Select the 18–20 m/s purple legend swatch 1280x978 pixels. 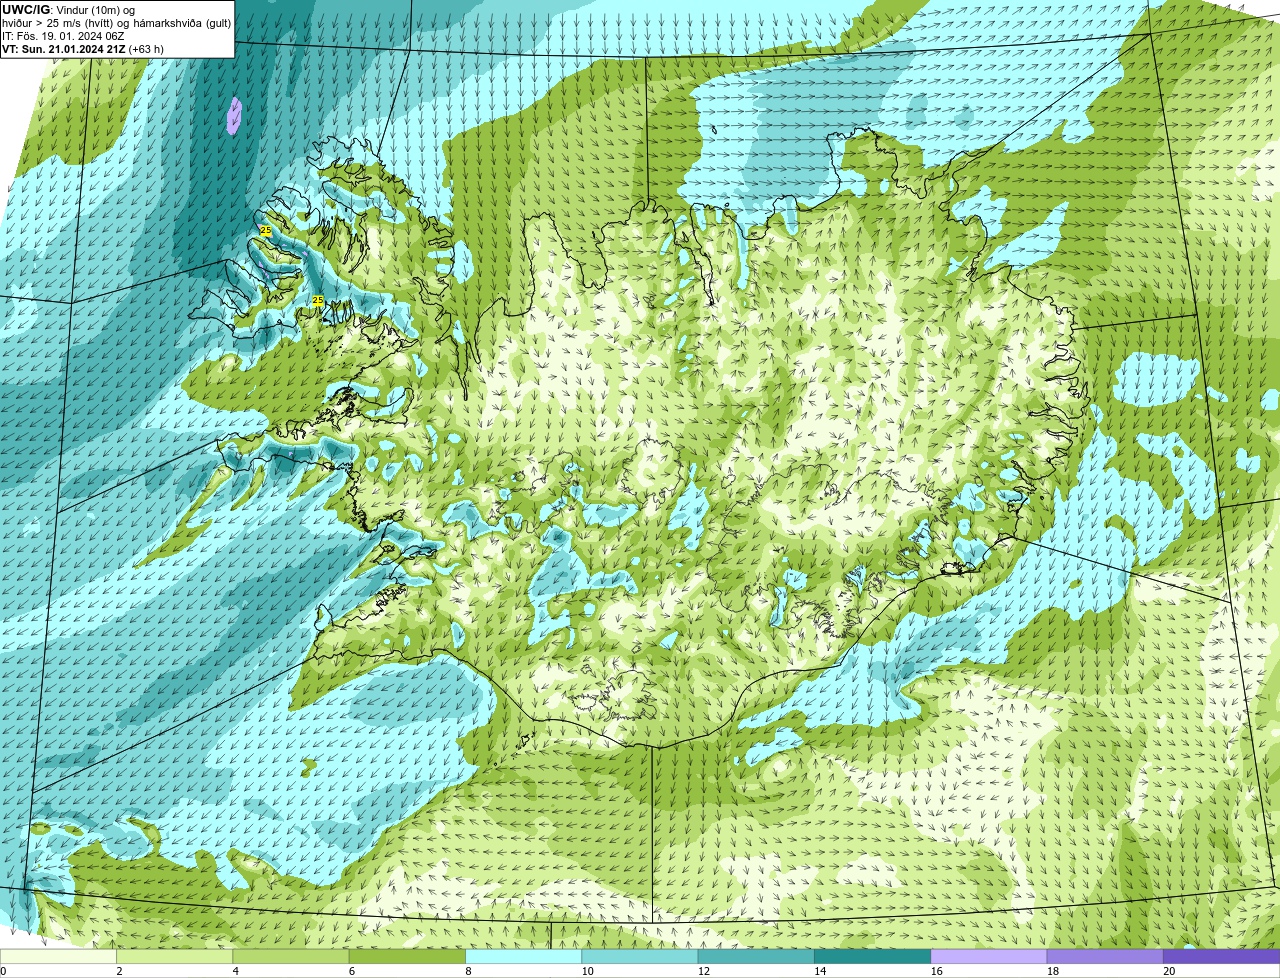[x=1105, y=957]
